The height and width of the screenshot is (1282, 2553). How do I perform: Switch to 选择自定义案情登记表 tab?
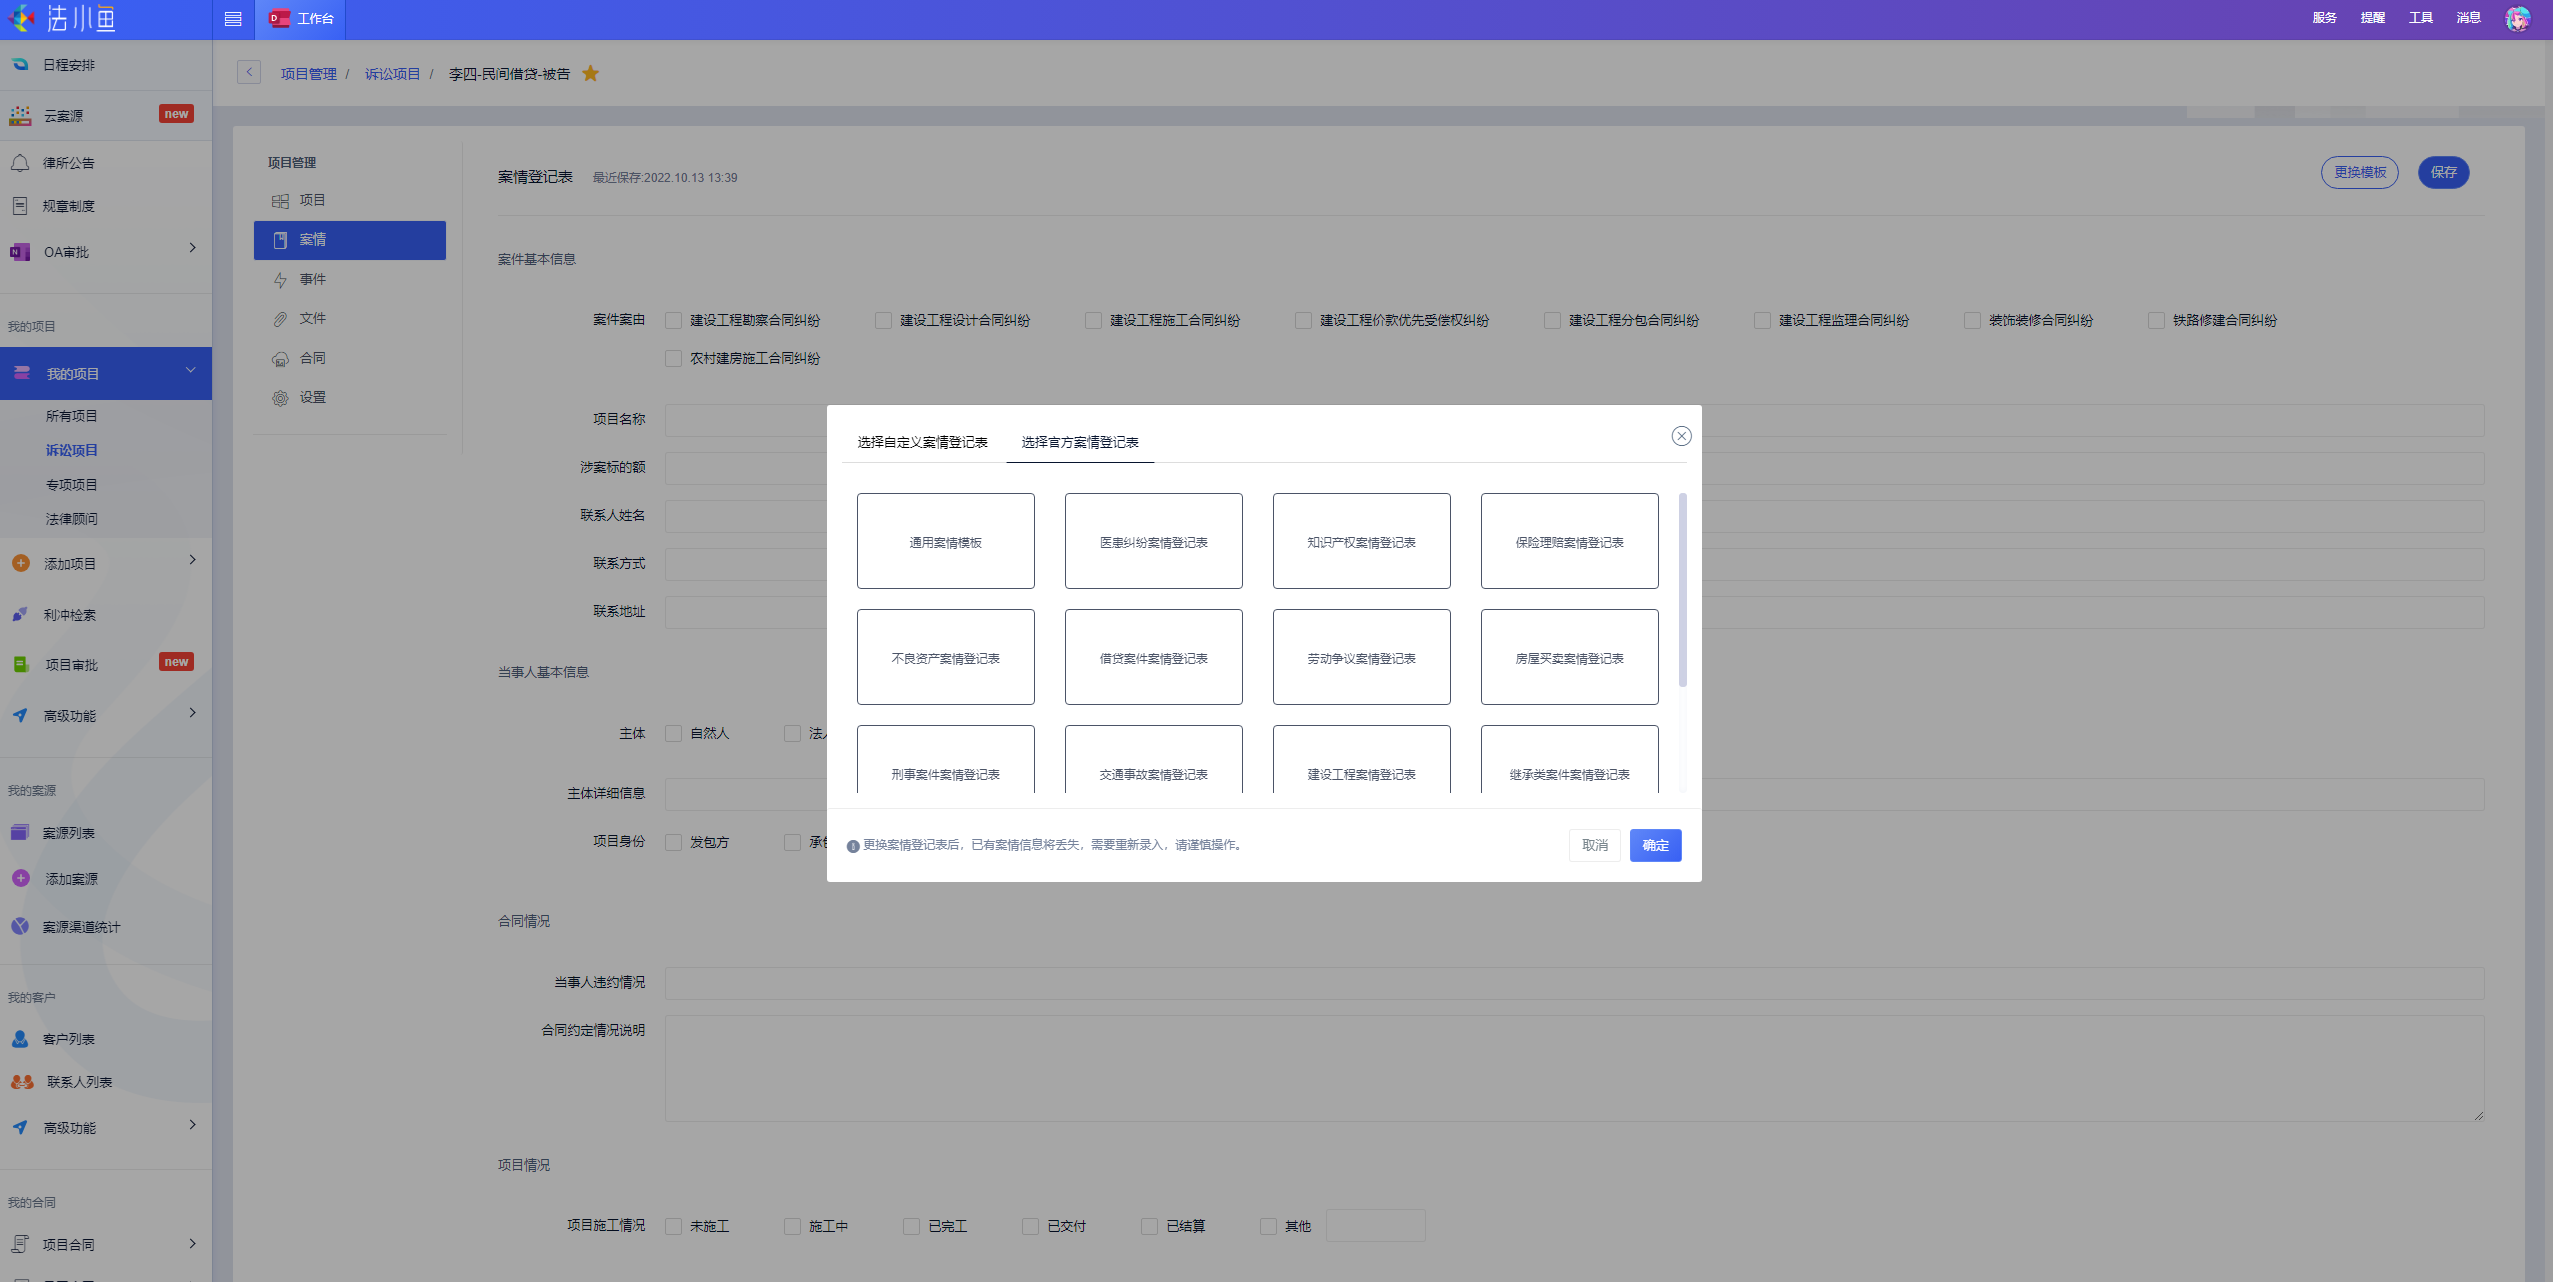click(x=922, y=442)
